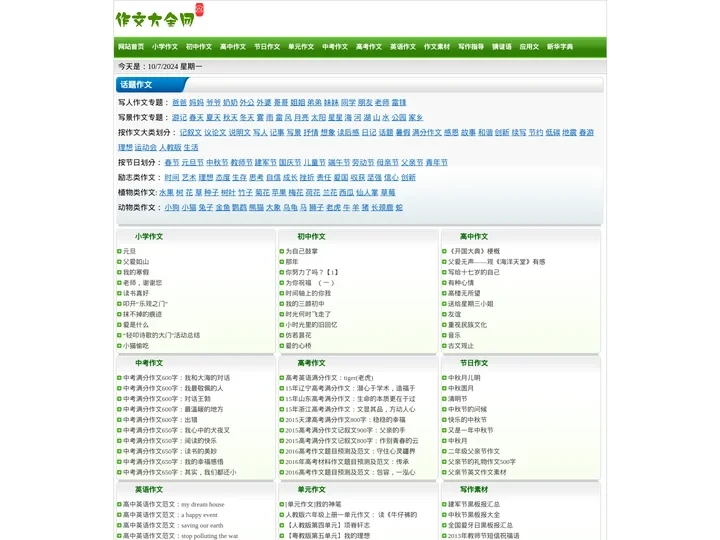Open the article 建军节黑板报汇总

coord(474,504)
